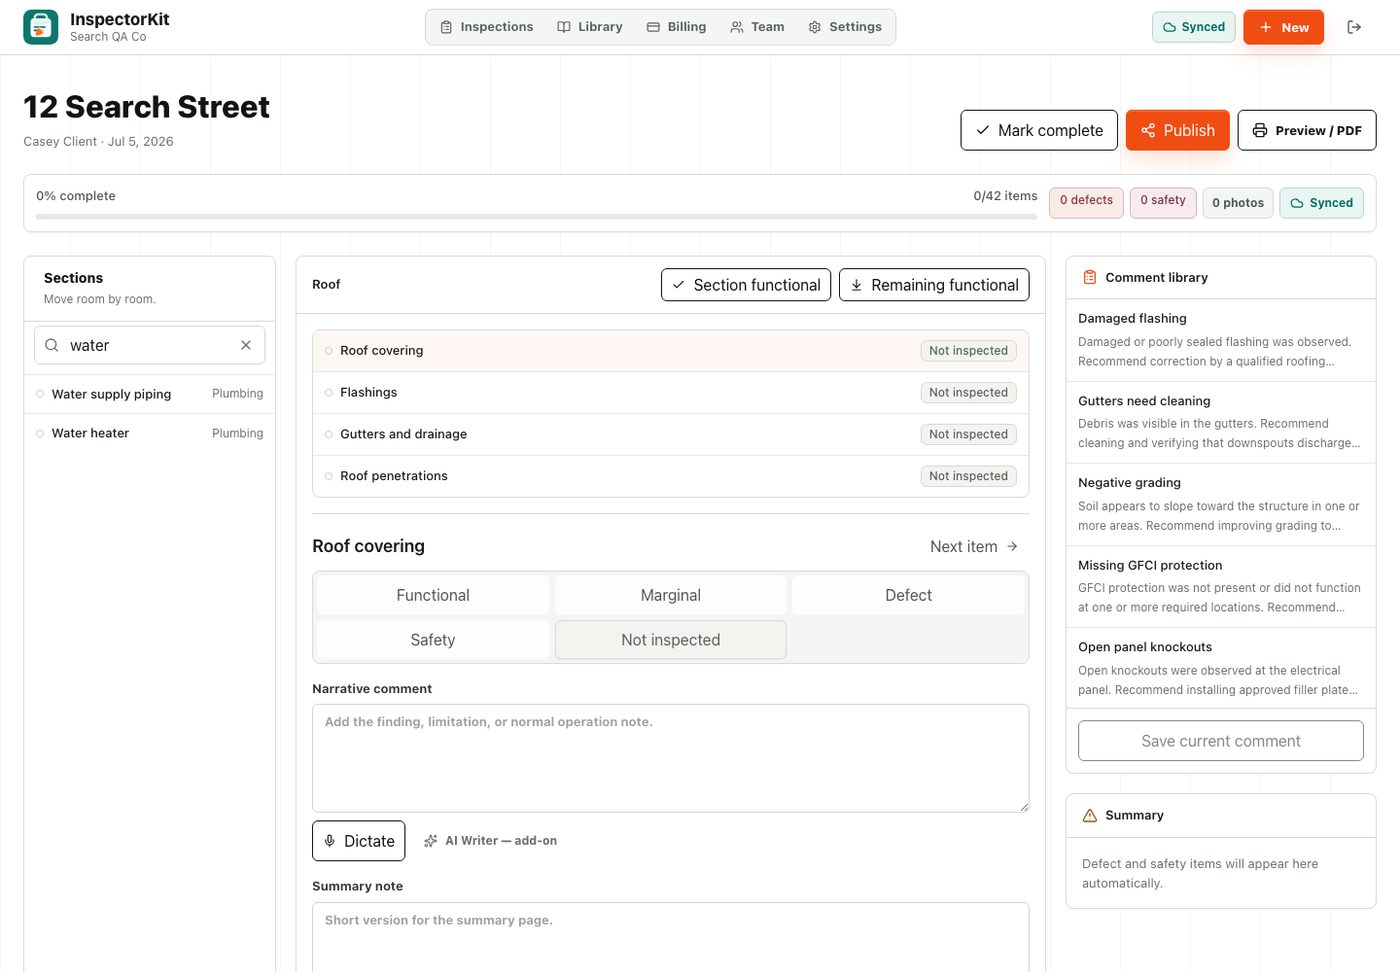Set status to Defect

point(908,595)
